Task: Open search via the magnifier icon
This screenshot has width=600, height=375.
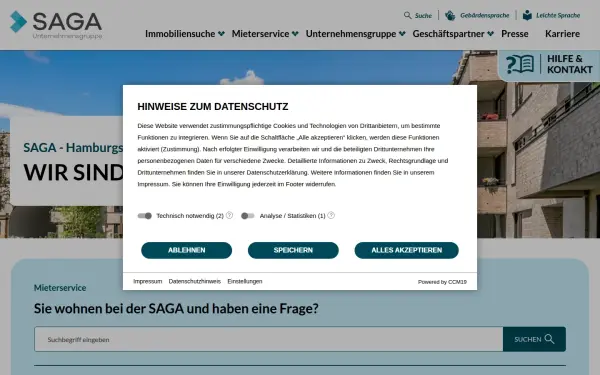Action: 408,15
